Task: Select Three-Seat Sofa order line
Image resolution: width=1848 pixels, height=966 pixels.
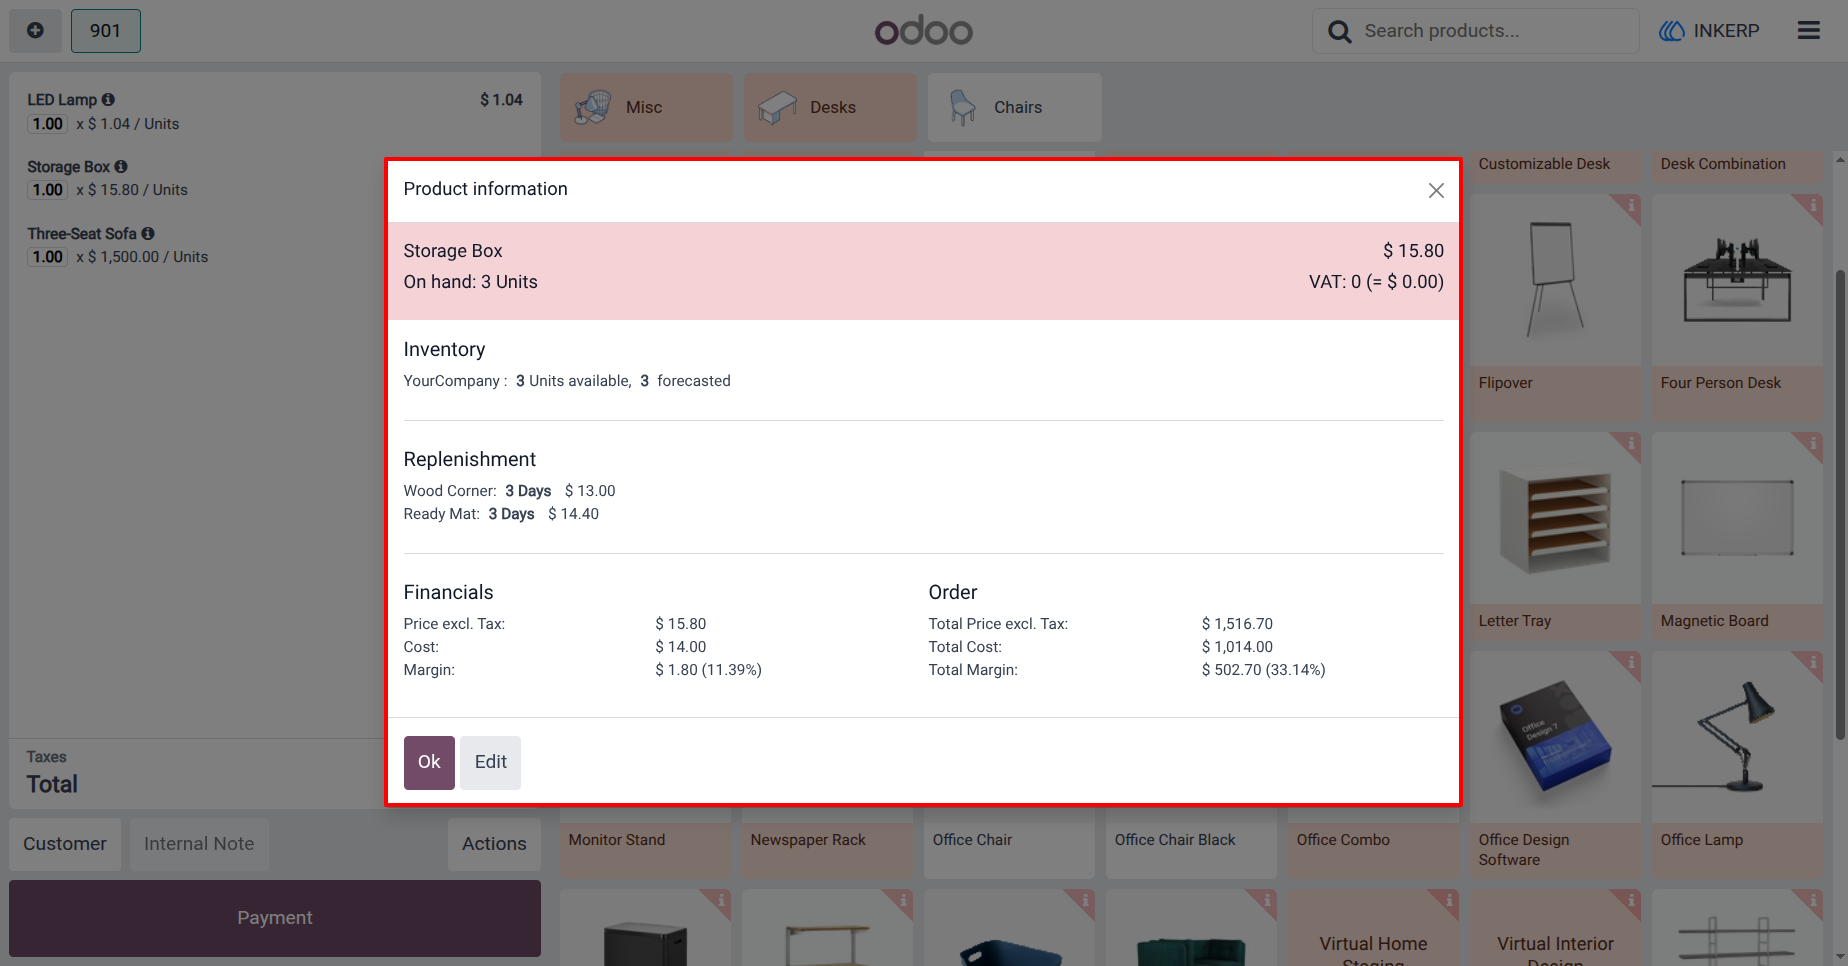Action: [x=197, y=245]
